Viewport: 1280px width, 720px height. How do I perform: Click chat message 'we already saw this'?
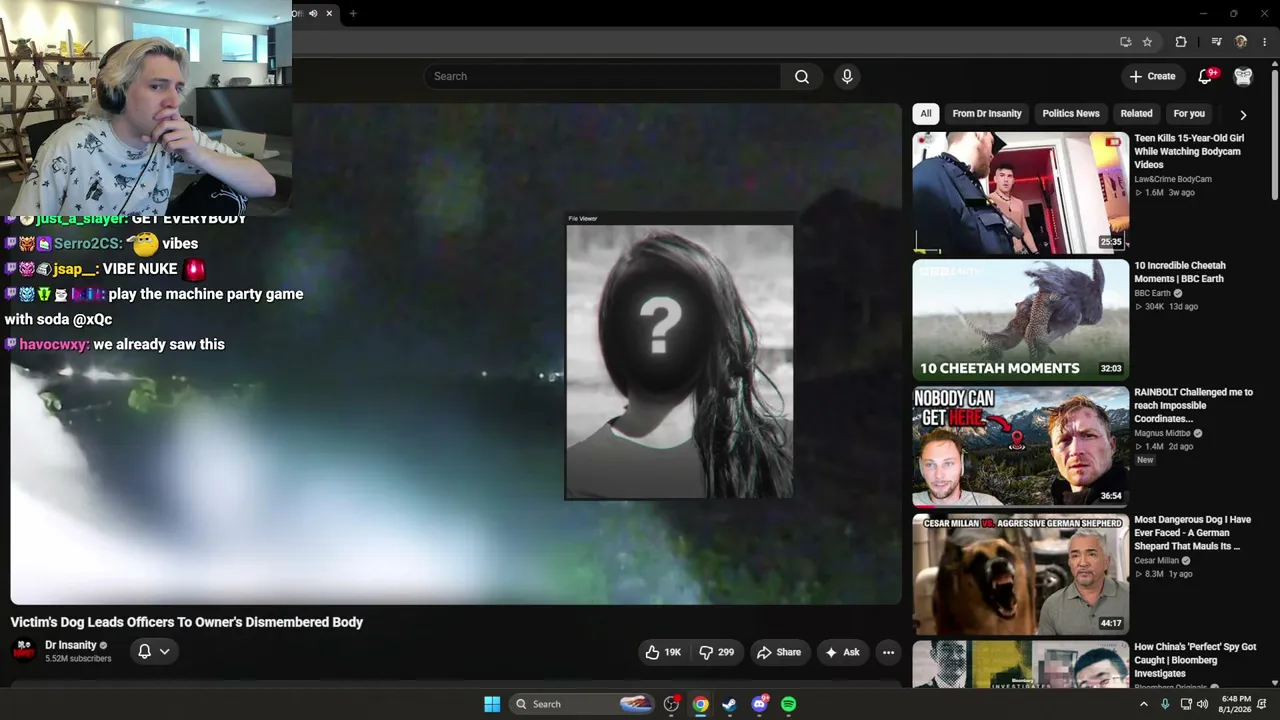click(x=159, y=345)
